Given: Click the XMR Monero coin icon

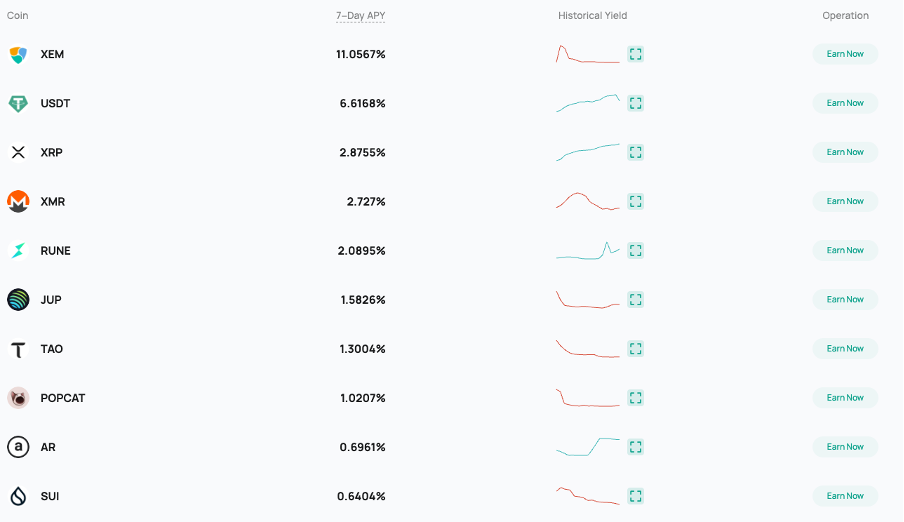Looking at the screenshot, I should tap(18, 201).
